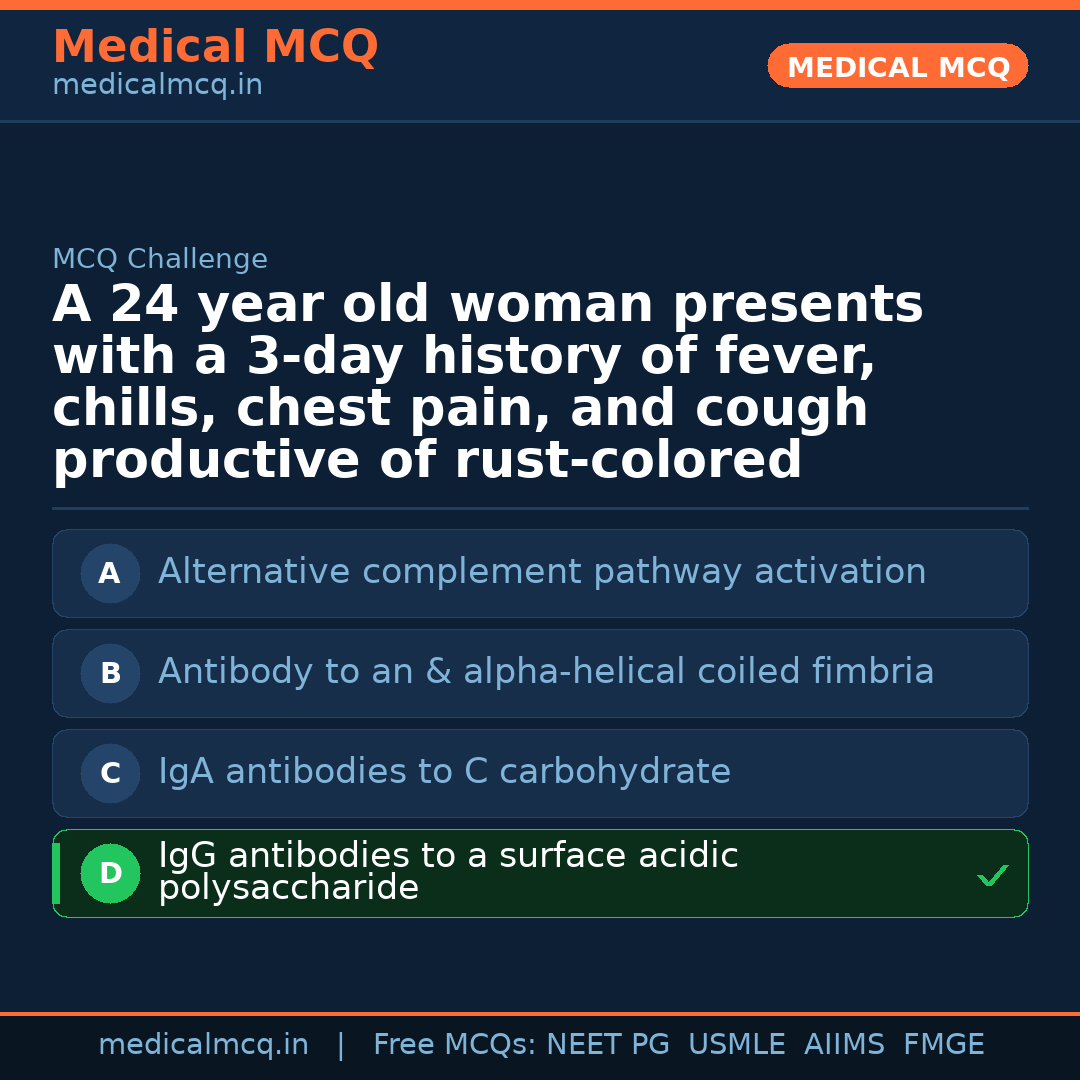Click the "MCQ Challenge" label

coord(160,259)
